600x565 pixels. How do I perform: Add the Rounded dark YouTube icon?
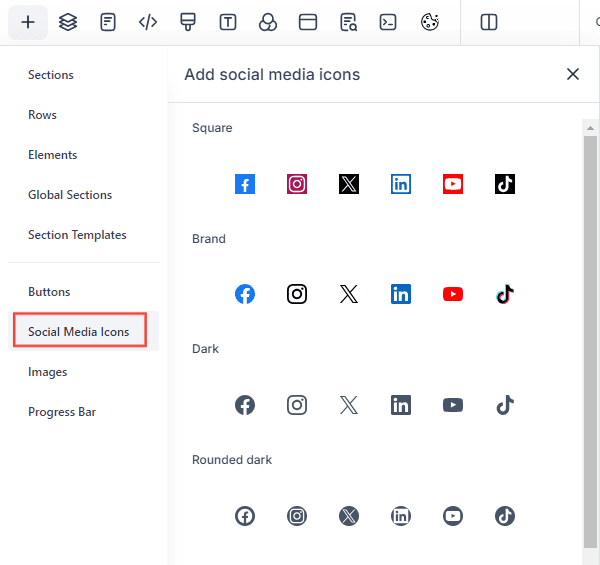point(453,516)
